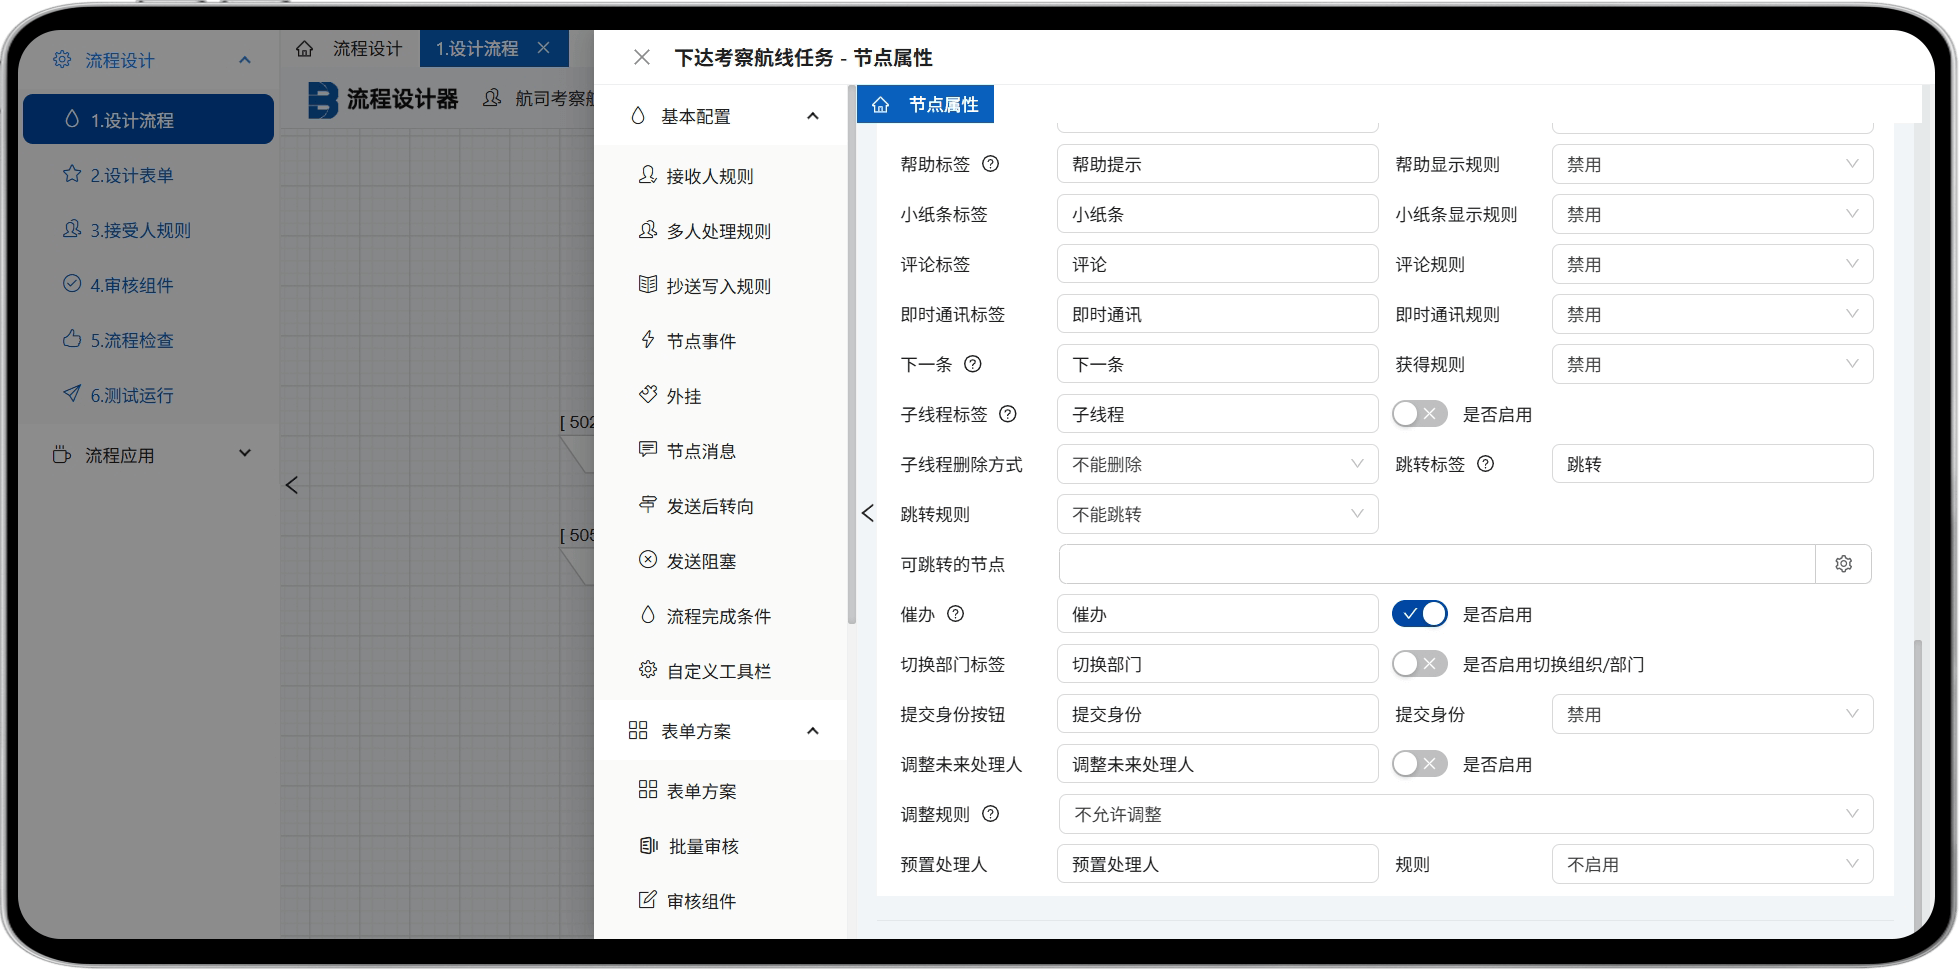
Task: Collapse the 基本配置 menu section
Action: tap(812, 116)
